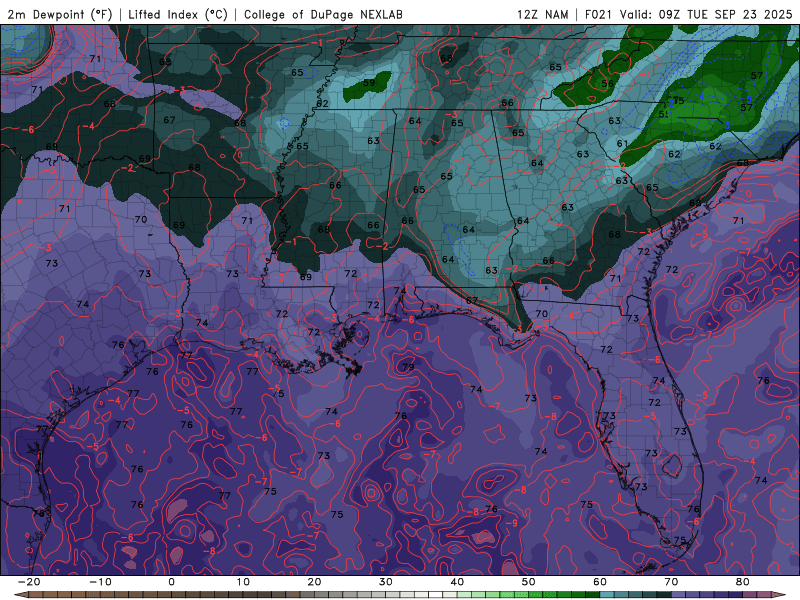Click the '12Z NAM' model run label

point(542,15)
